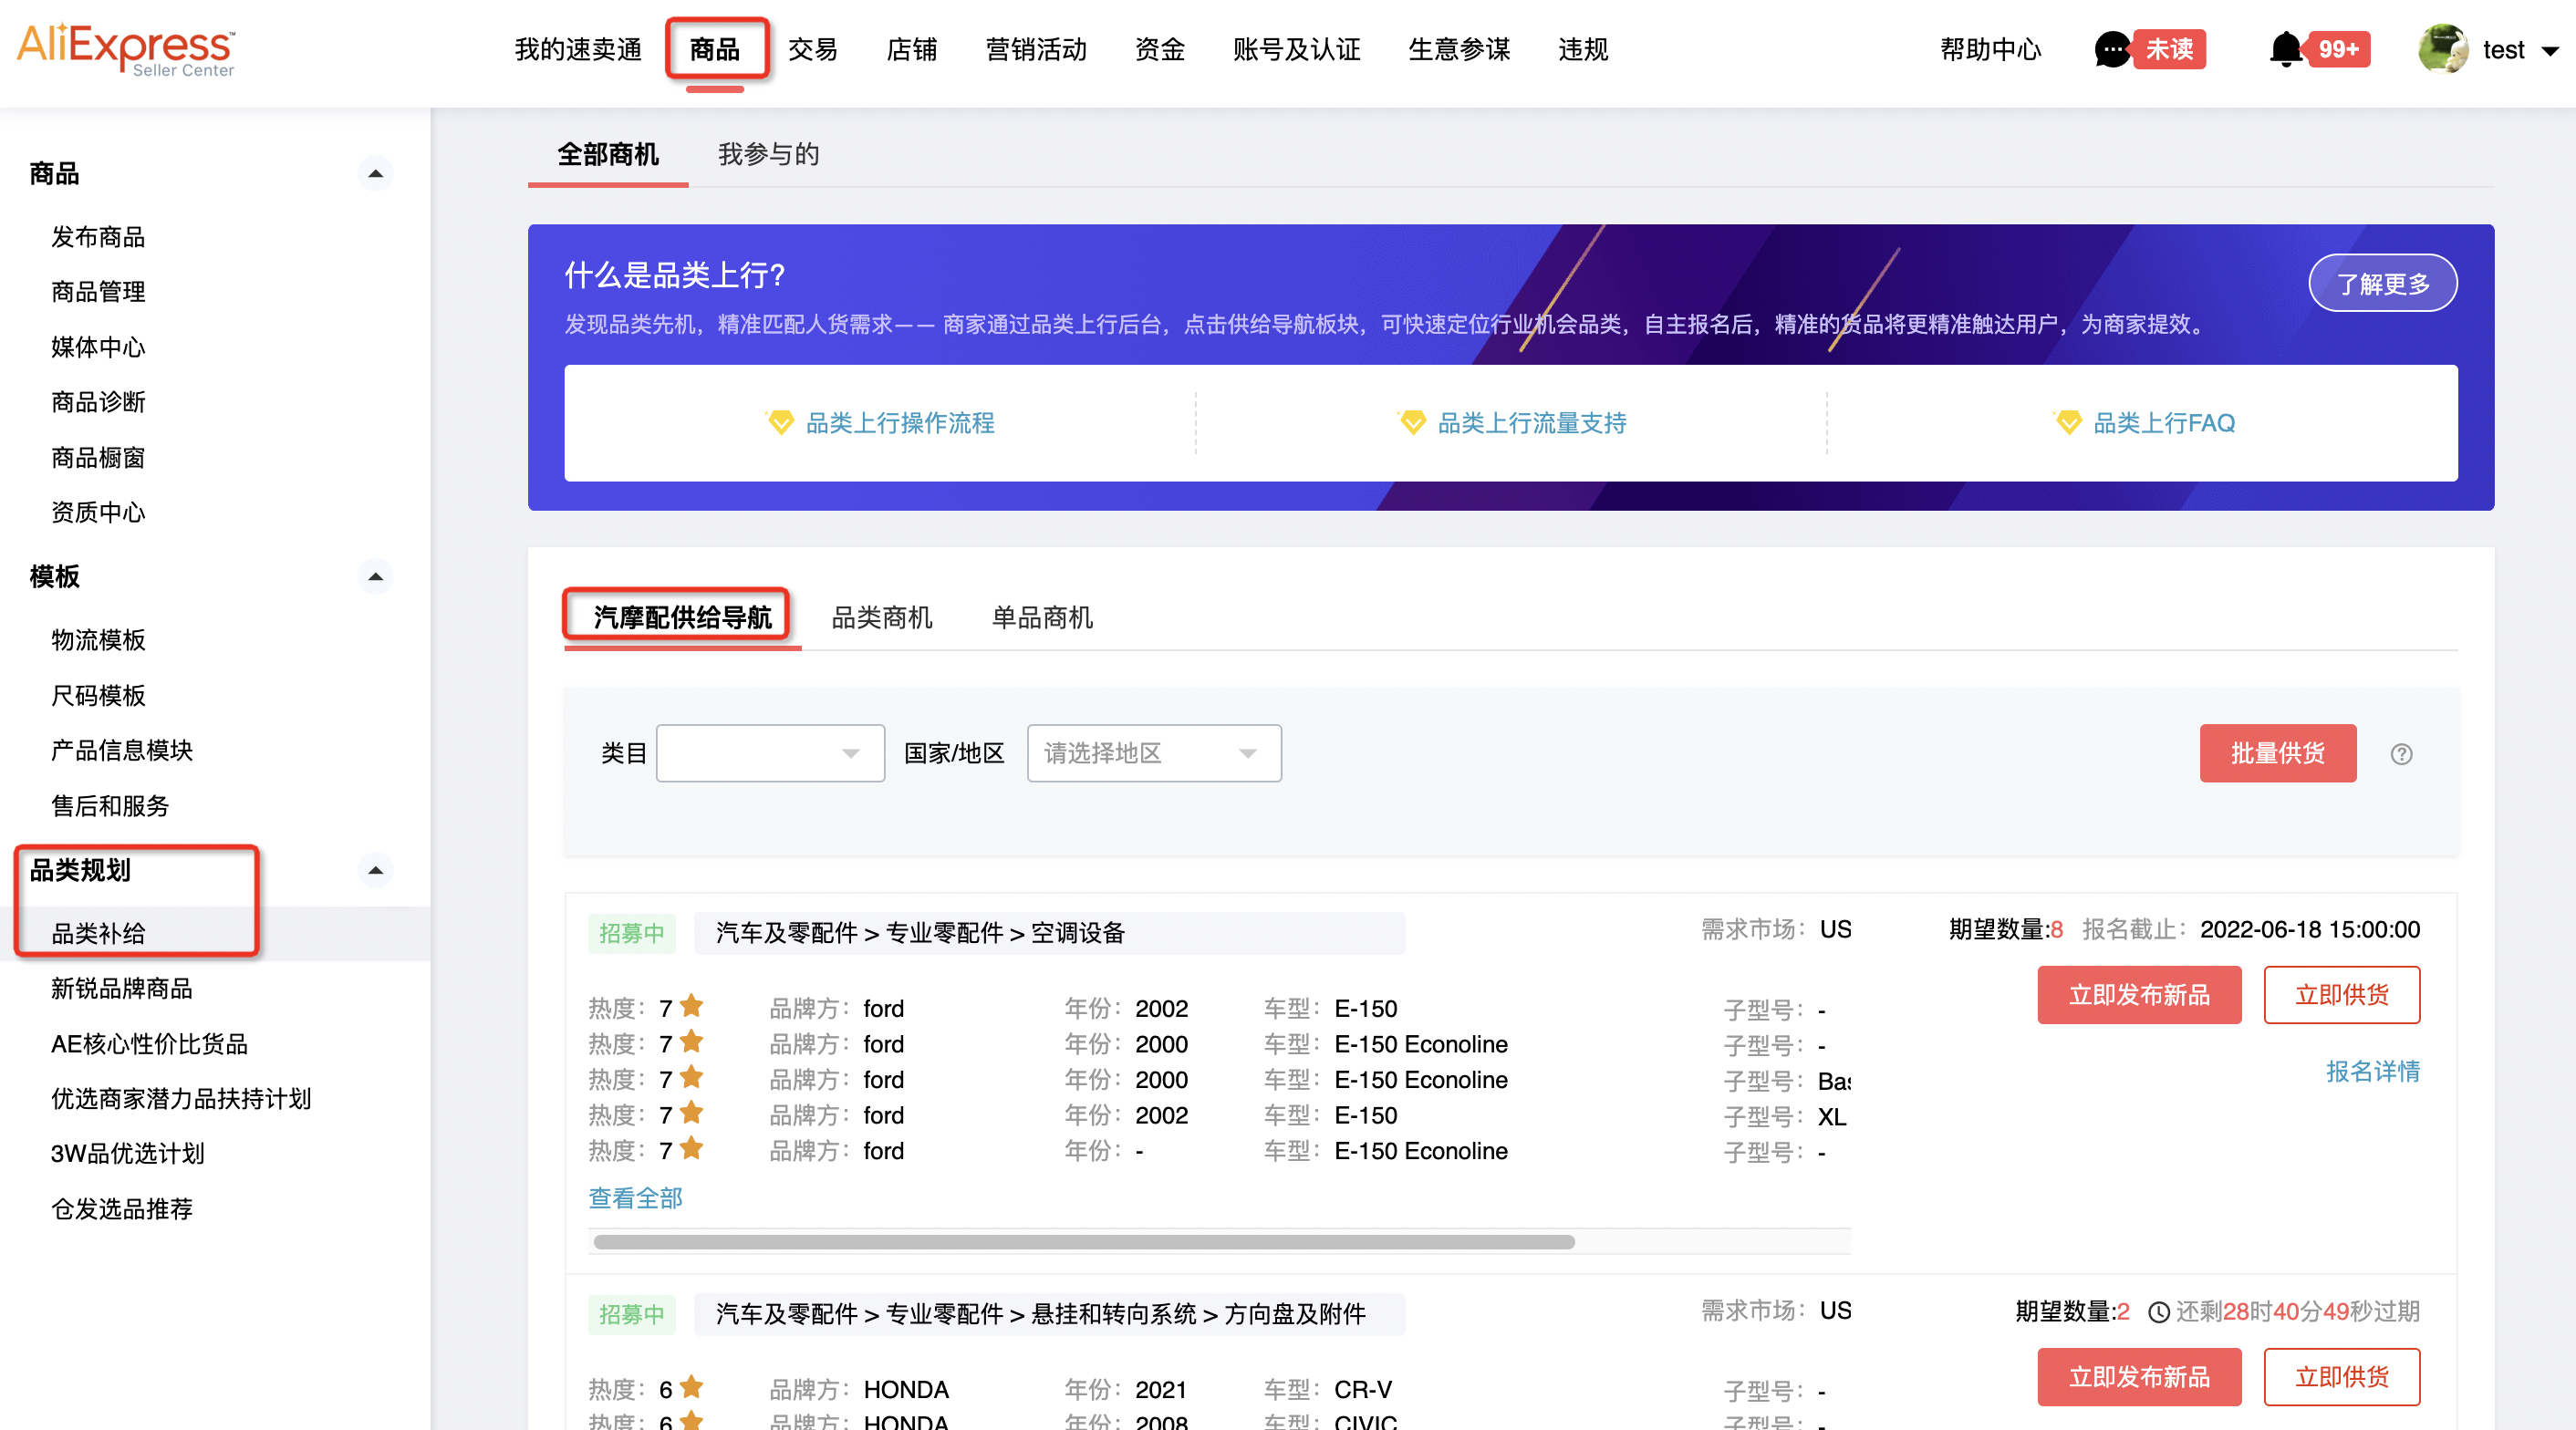Open 资质中心 in sidebar
Viewport: 2576px width, 1430px height.
98,513
